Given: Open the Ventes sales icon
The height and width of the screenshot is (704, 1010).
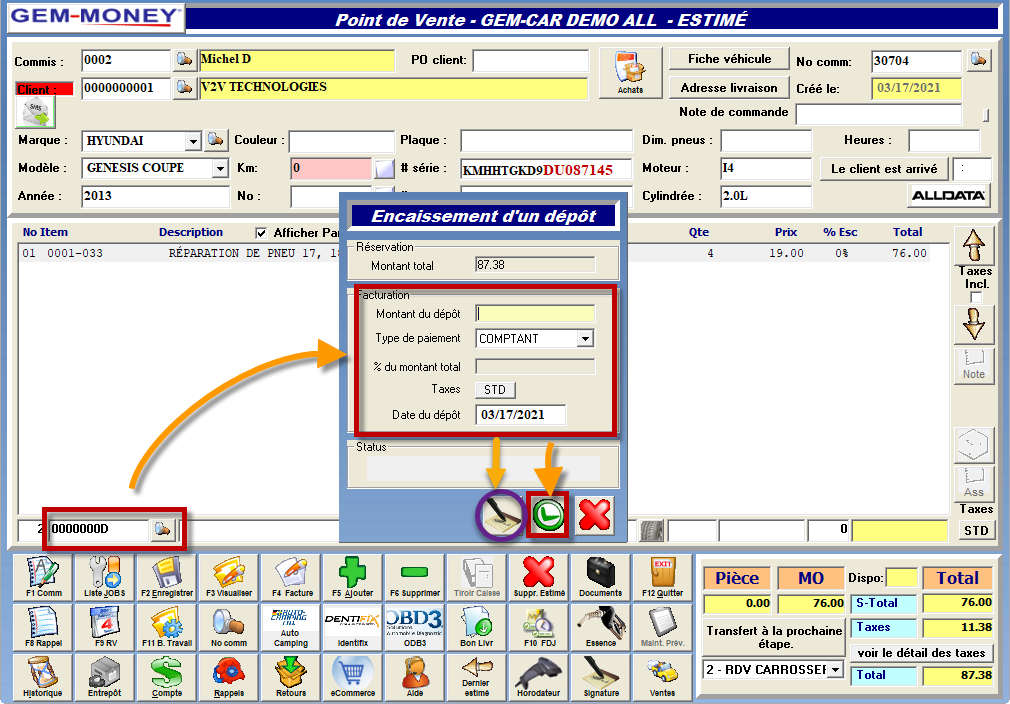Looking at the screenshot, I should [x=662, y=677].
